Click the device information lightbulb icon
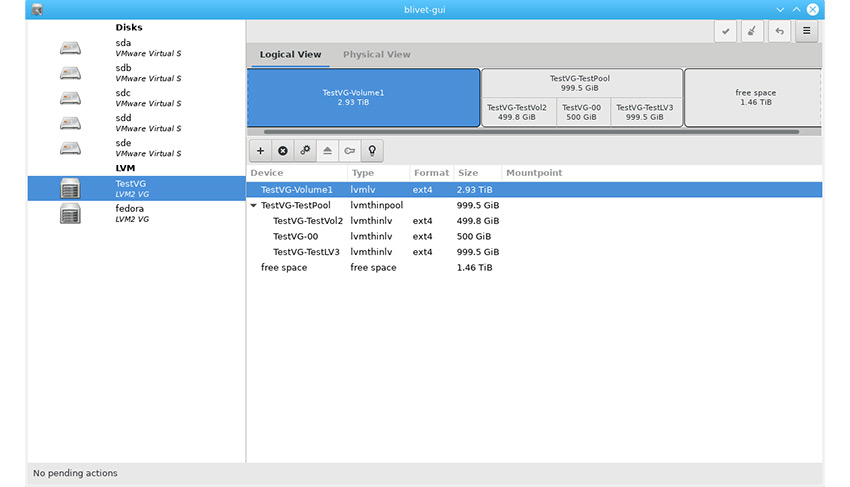The image size is (850, 487). pyautogui.click(x=372, y=151)
